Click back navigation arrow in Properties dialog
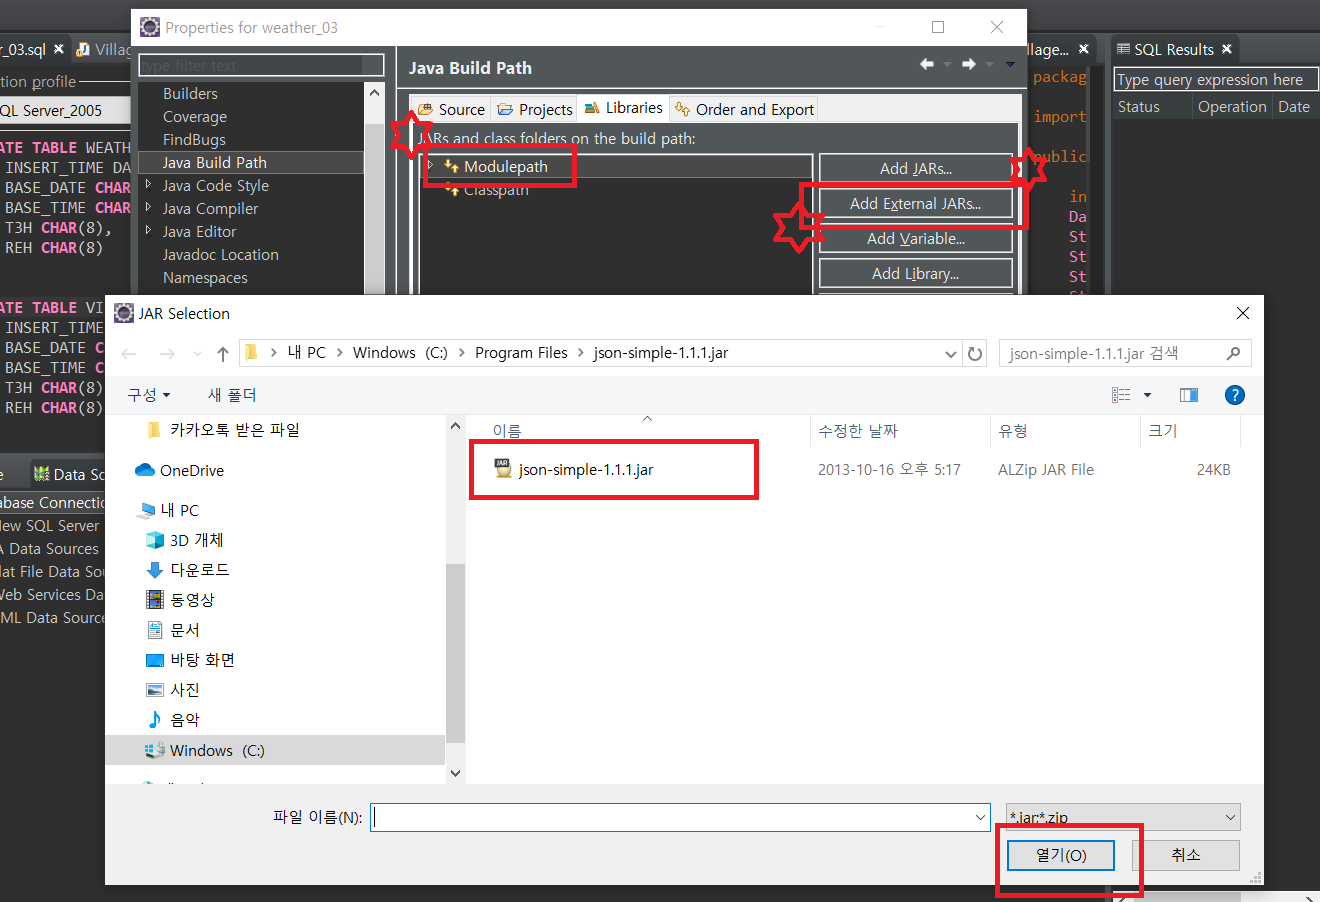 927,65
